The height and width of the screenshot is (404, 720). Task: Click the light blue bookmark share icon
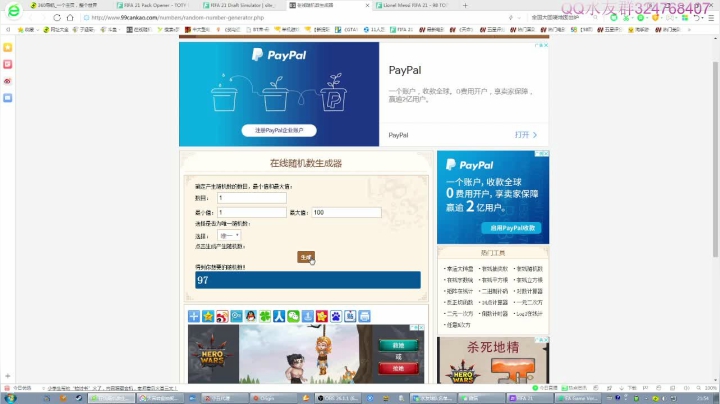308,316
